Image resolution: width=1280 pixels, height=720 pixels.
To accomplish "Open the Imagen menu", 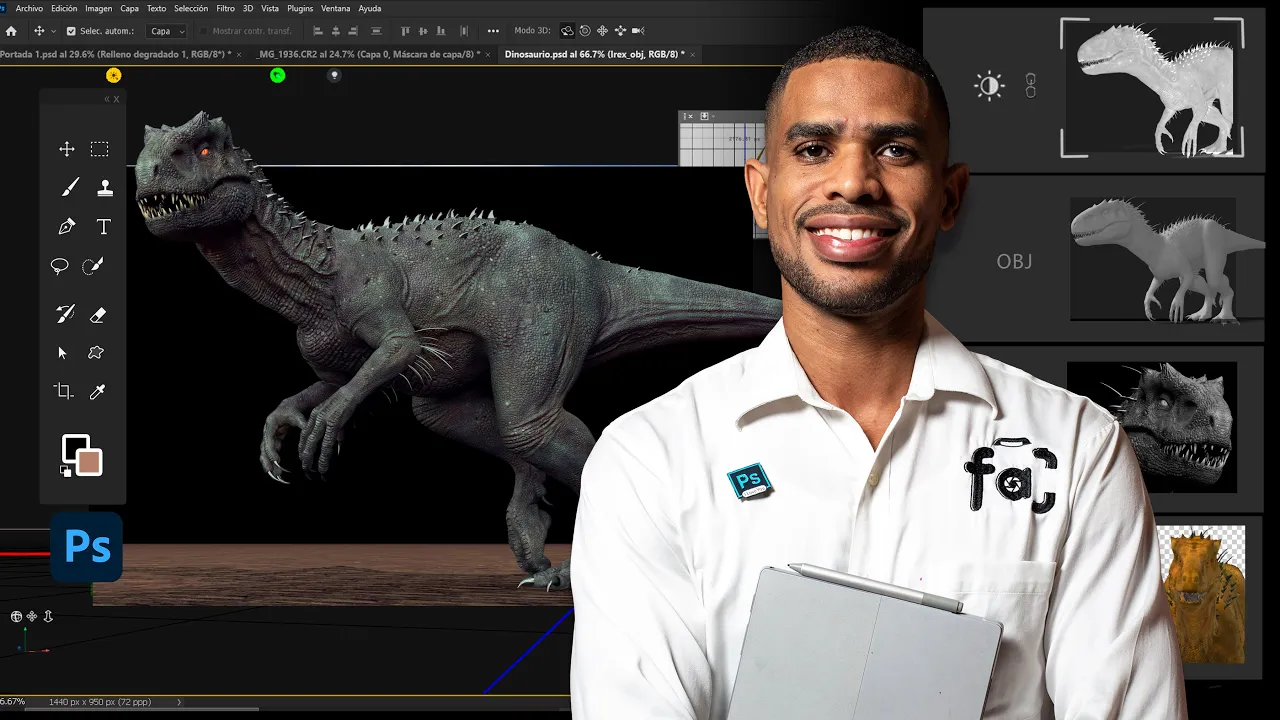I will pyautogui.click(x=99, y=8).
